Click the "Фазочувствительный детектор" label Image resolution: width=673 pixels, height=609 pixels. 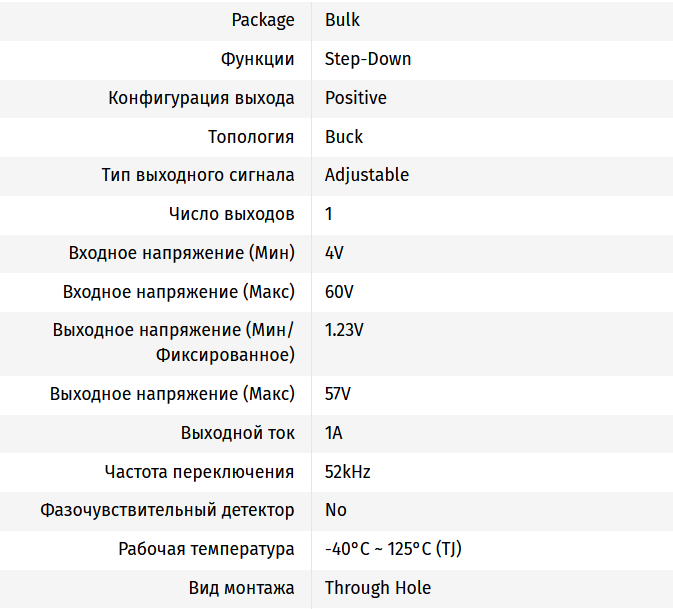point(168,510)
